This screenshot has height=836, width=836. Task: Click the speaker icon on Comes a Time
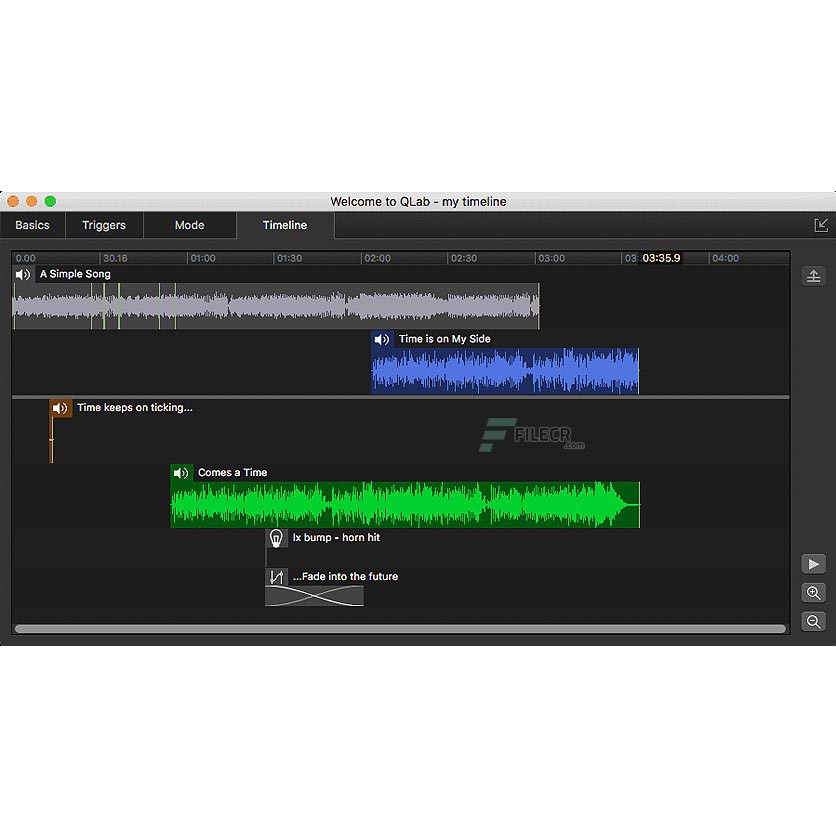pyautogui.click(x=181, y=473)
